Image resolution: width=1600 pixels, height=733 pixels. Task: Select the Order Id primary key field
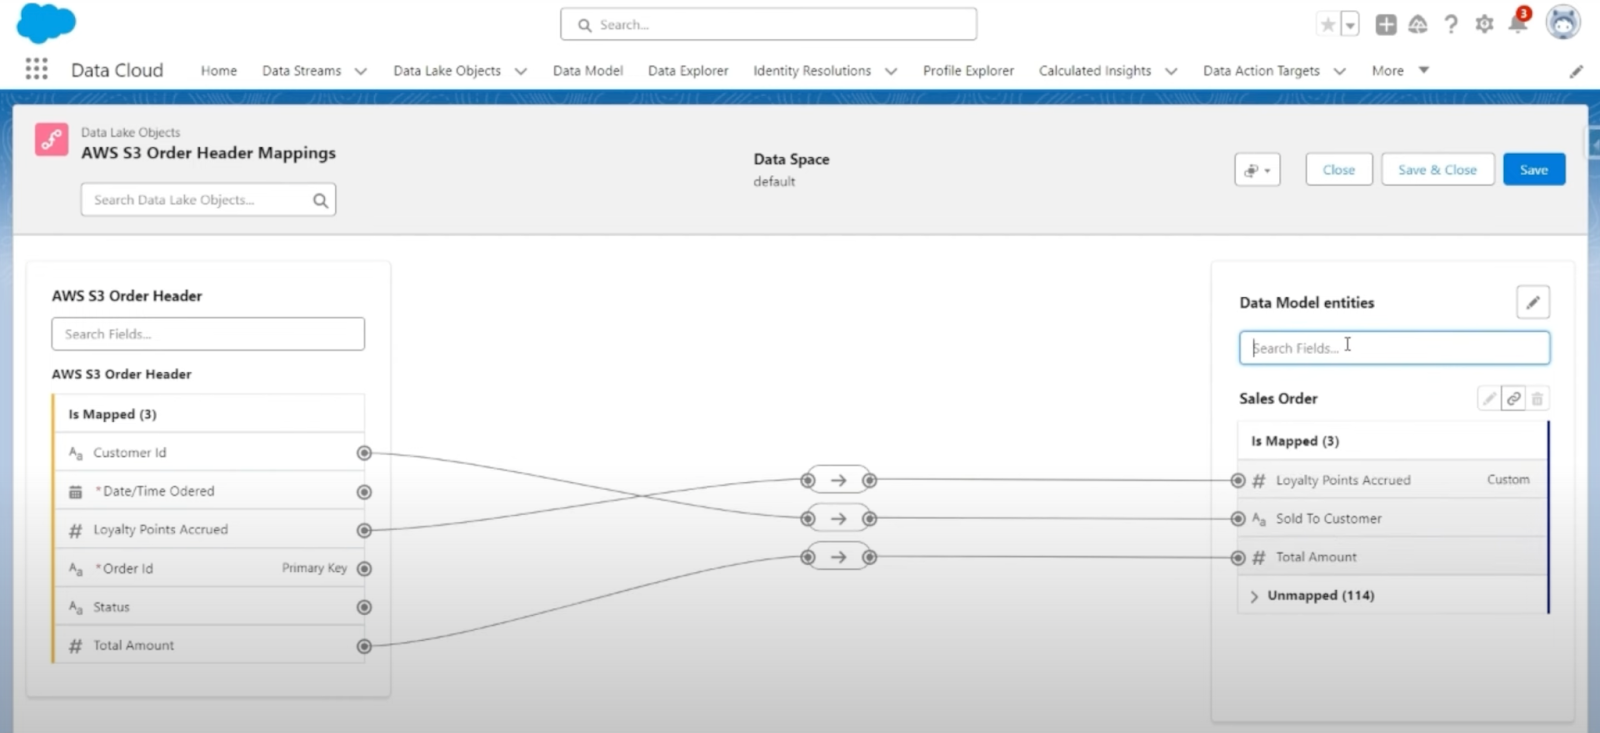pos(210,569)
